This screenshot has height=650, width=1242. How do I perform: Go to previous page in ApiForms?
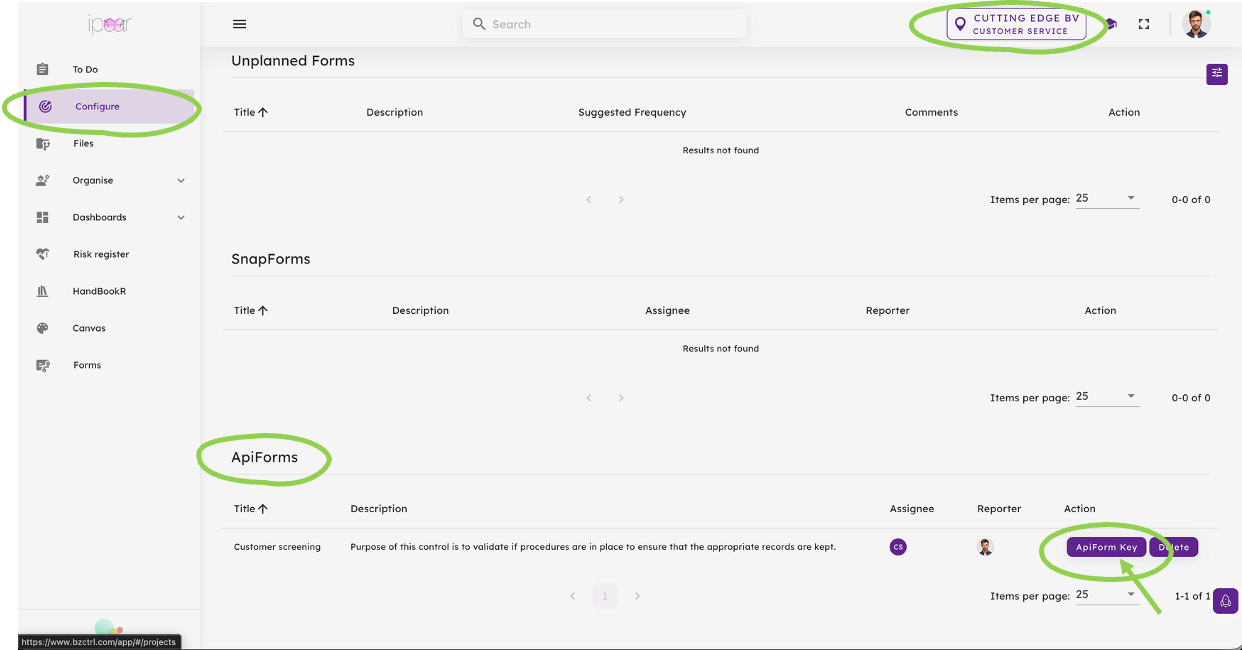573,596
